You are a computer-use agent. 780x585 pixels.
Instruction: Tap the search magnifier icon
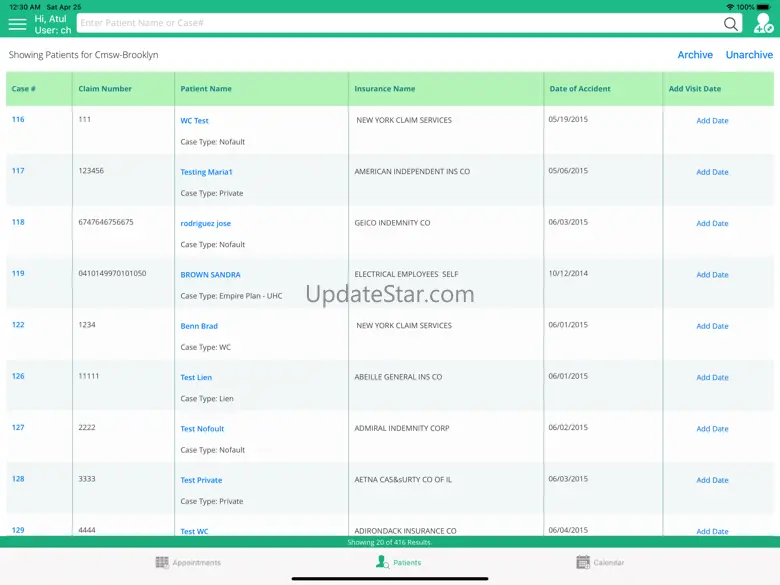731,24
